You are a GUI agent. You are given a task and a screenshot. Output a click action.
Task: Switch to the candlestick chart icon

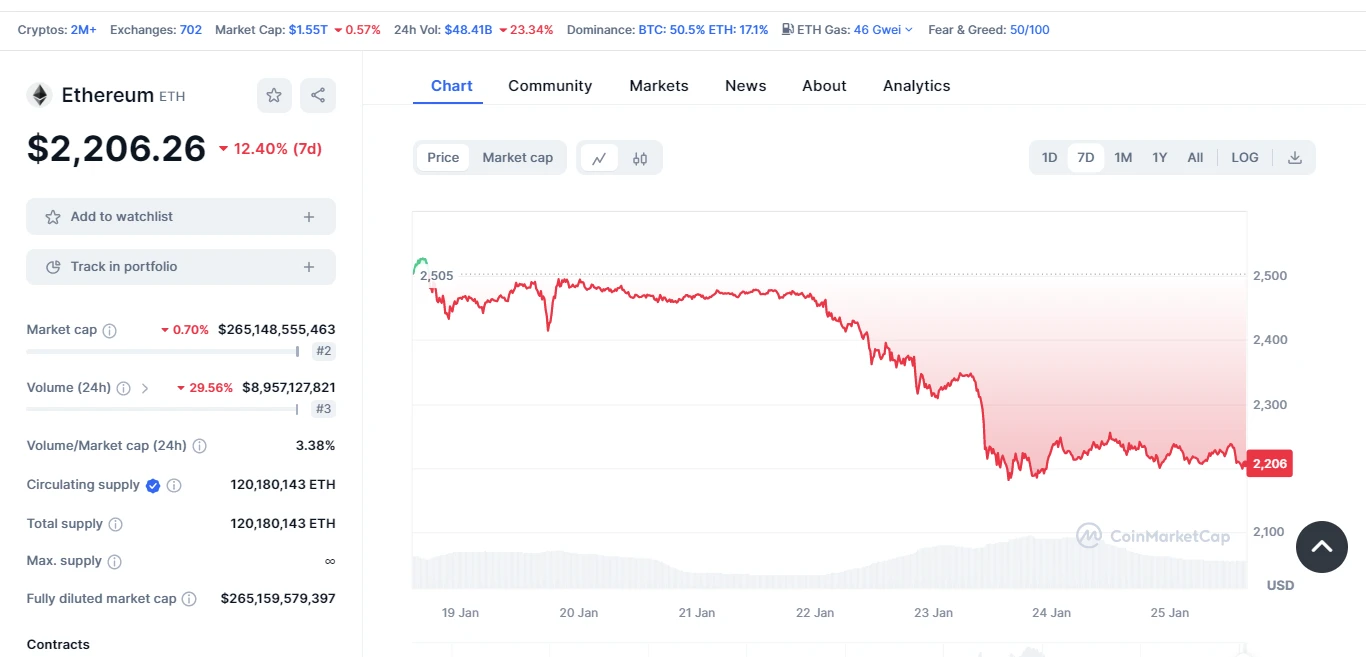click(x=640, y=158)
